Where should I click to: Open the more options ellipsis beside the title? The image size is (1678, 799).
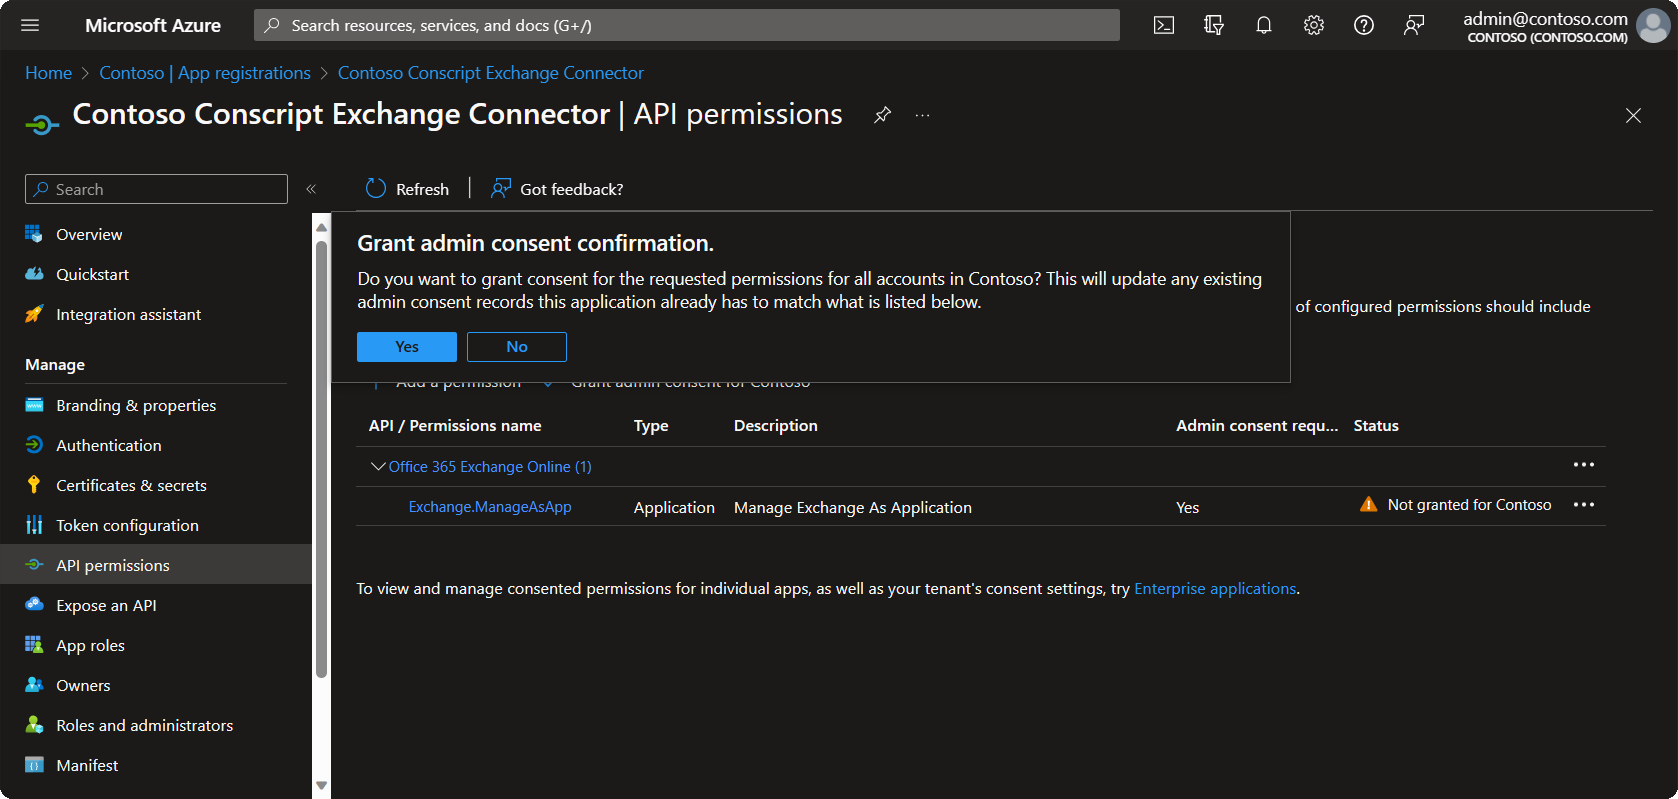coord(922,115)
